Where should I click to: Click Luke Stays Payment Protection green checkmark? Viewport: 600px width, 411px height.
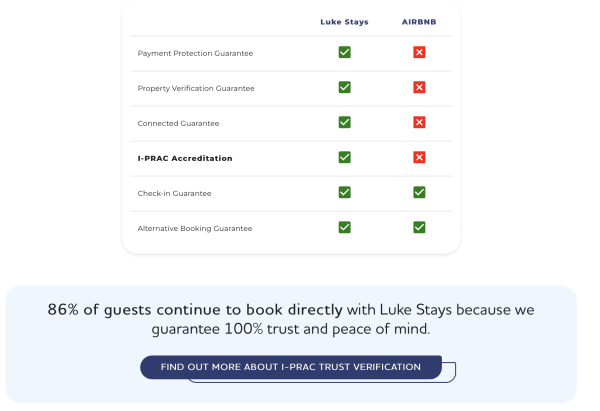coord(344,52)
